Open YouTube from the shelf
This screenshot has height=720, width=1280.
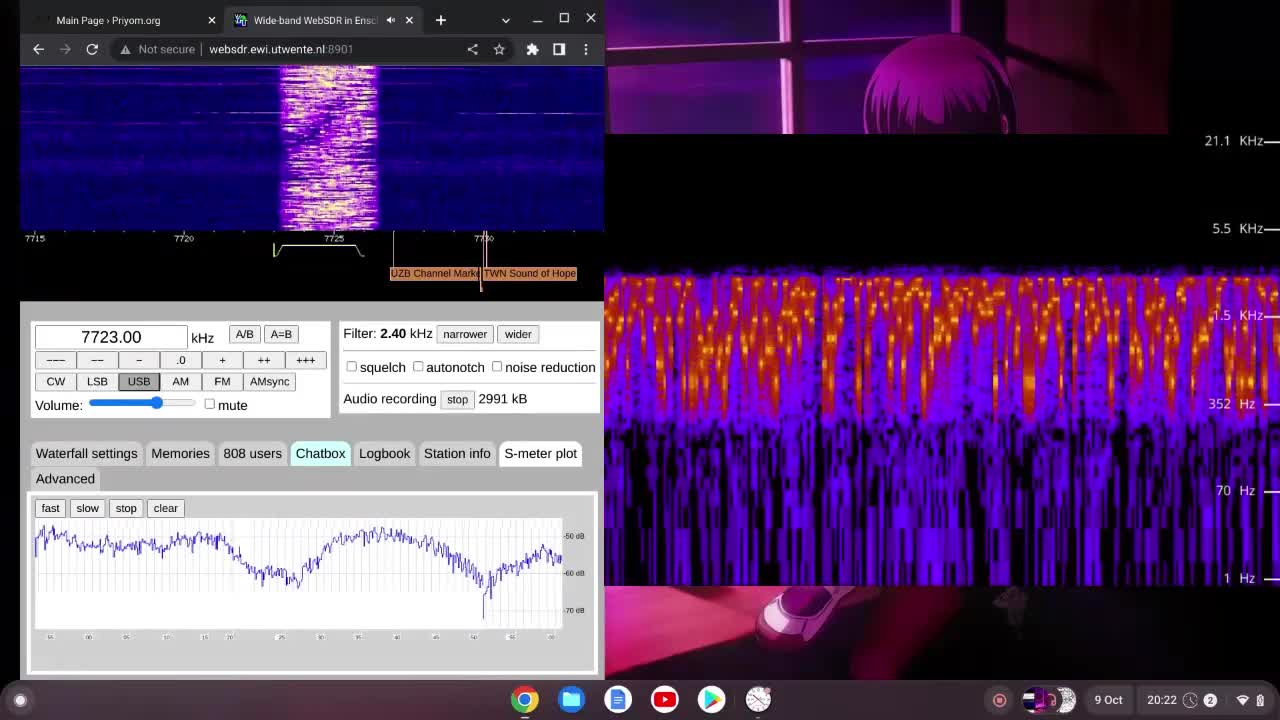[x=664, y=700]
